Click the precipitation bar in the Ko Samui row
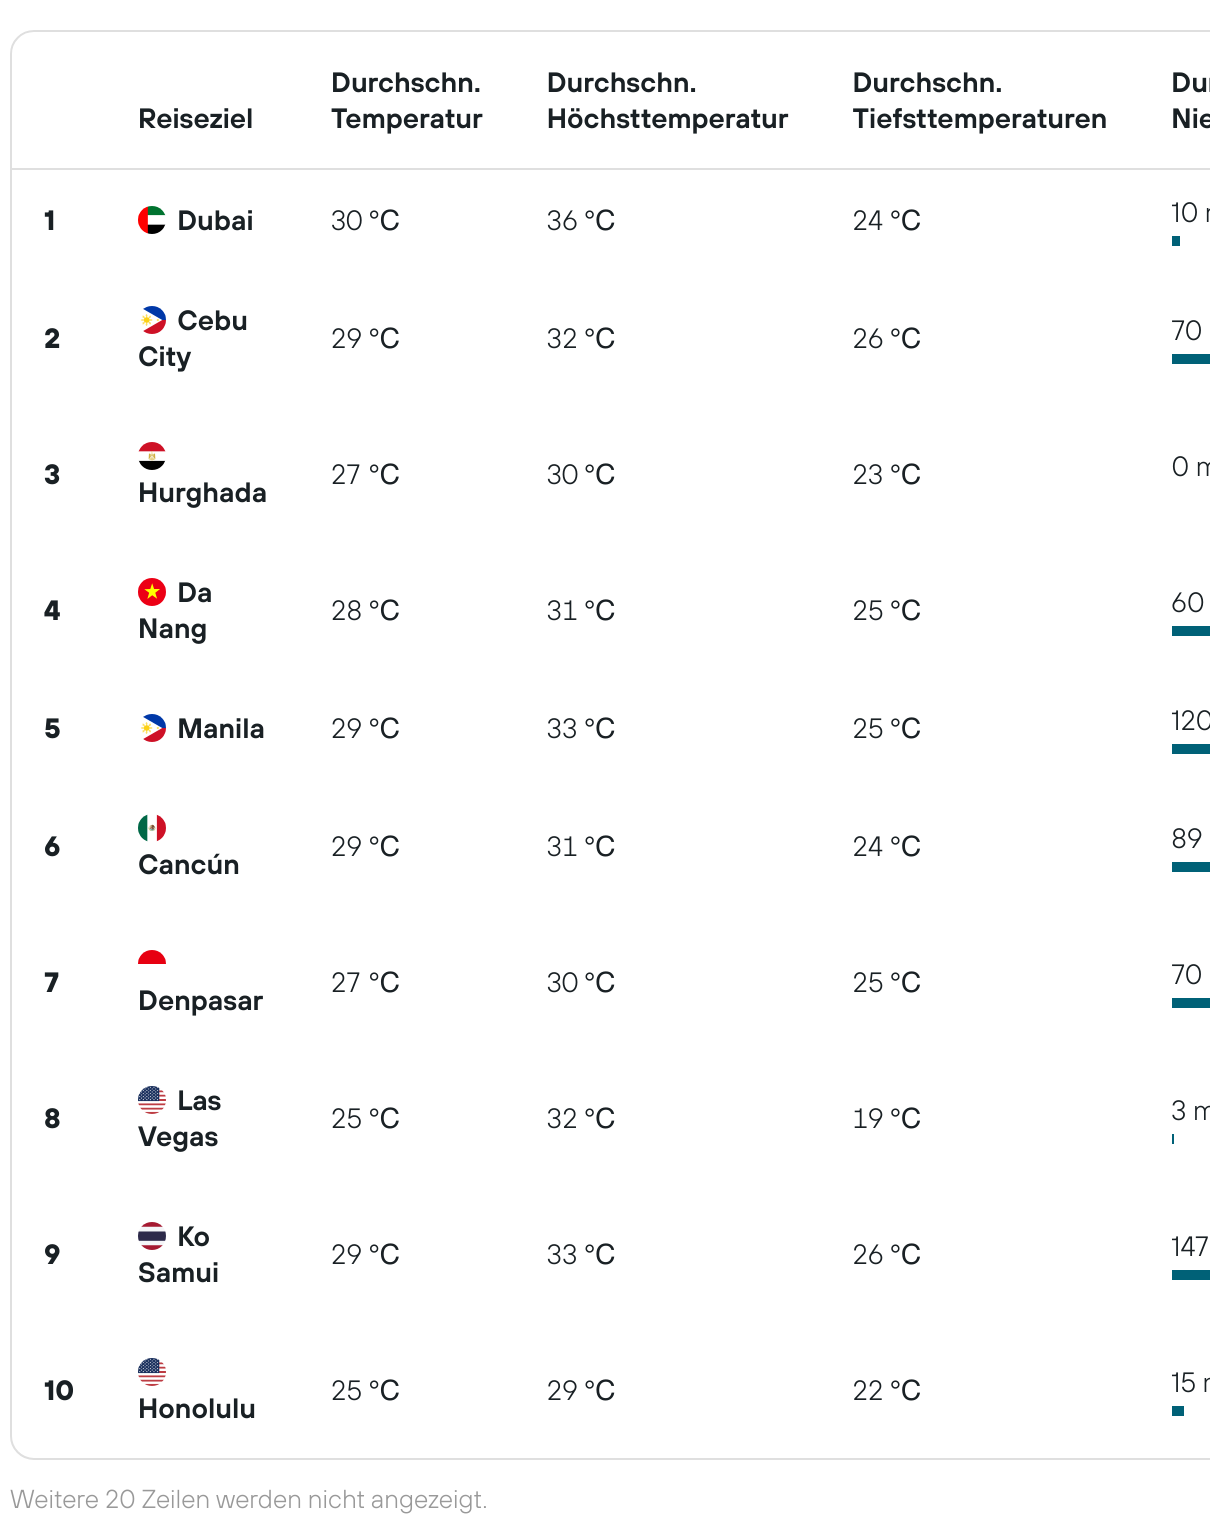 click(1191, 1275)
